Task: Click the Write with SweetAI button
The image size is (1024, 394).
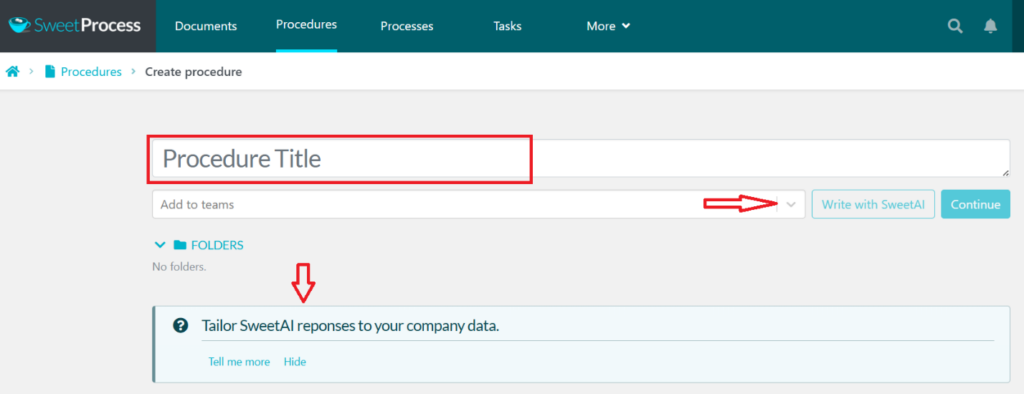Action: coord(873,205)
